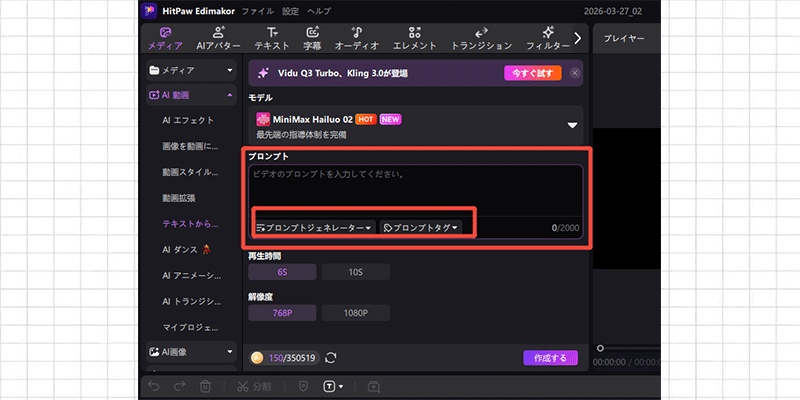This screenshot has width=800, height=400.
Task: Click the undo arrow icon
Action: (153, 386)
